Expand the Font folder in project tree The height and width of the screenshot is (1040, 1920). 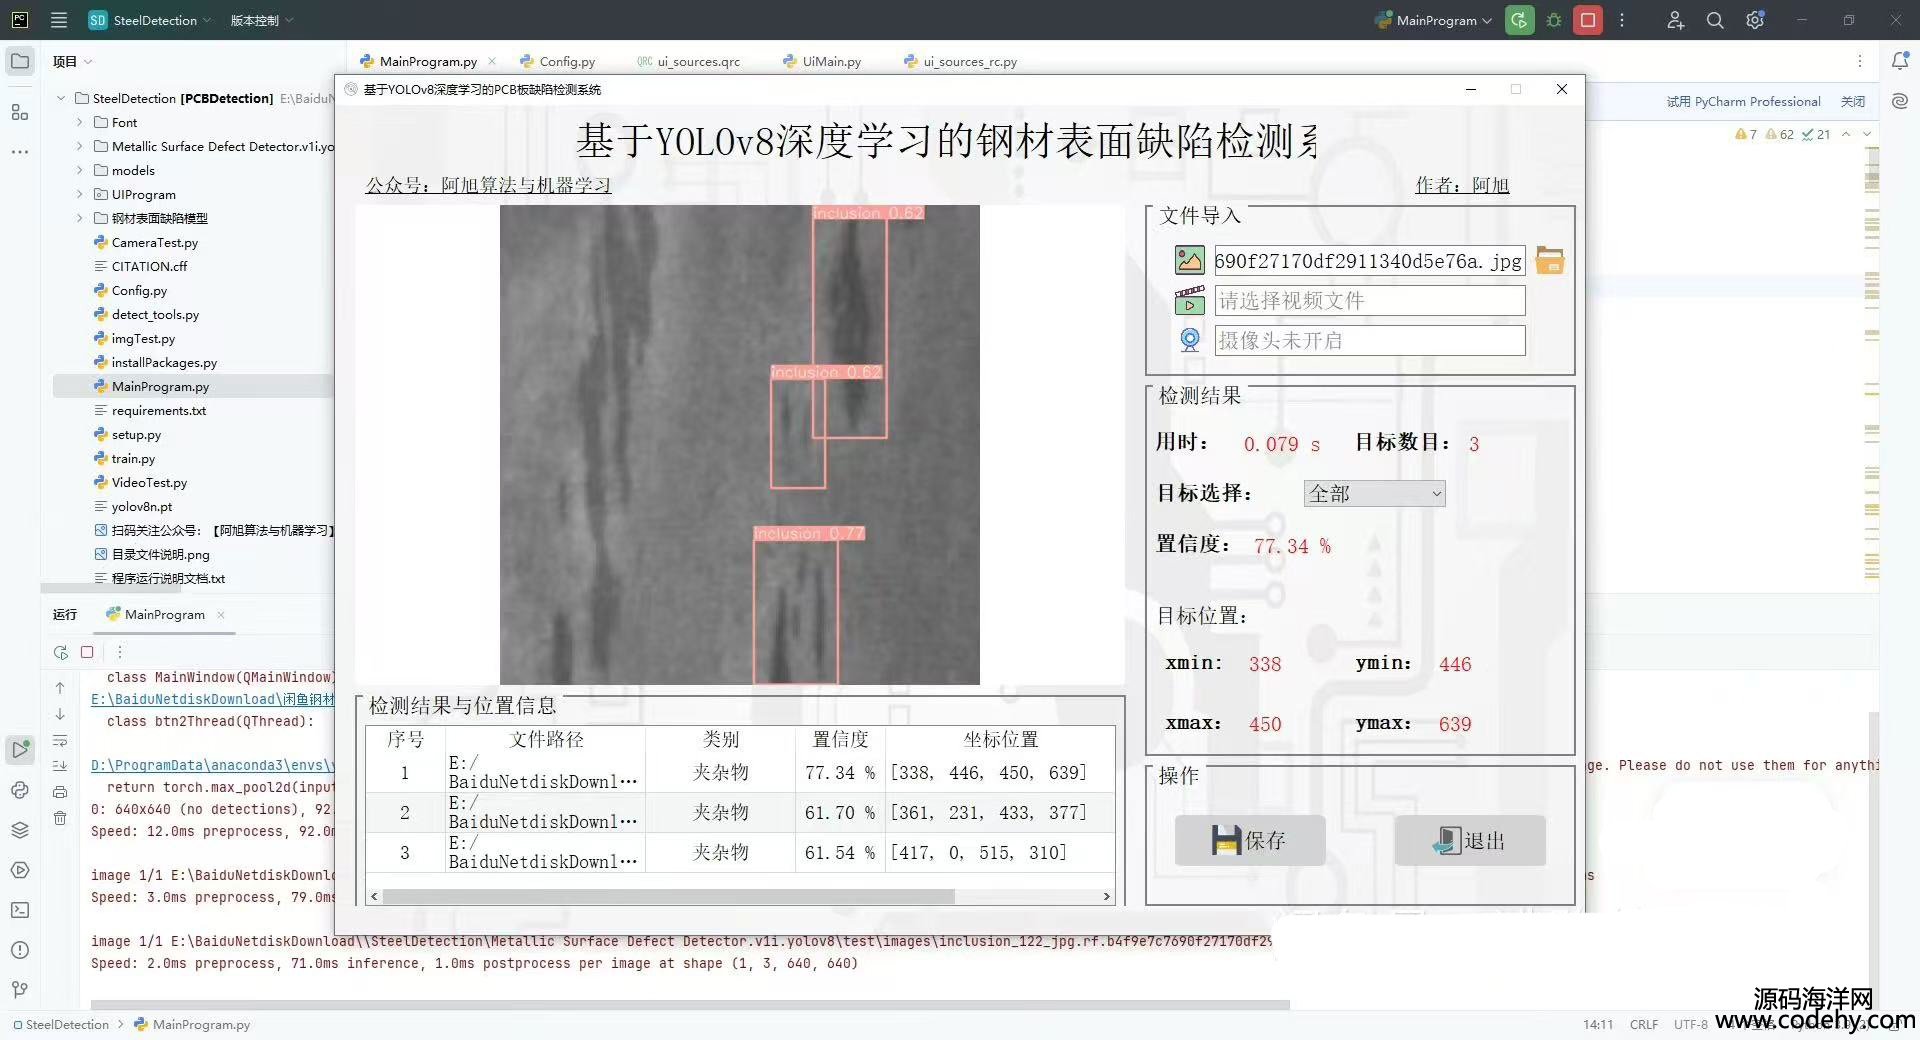coord(80,122)
